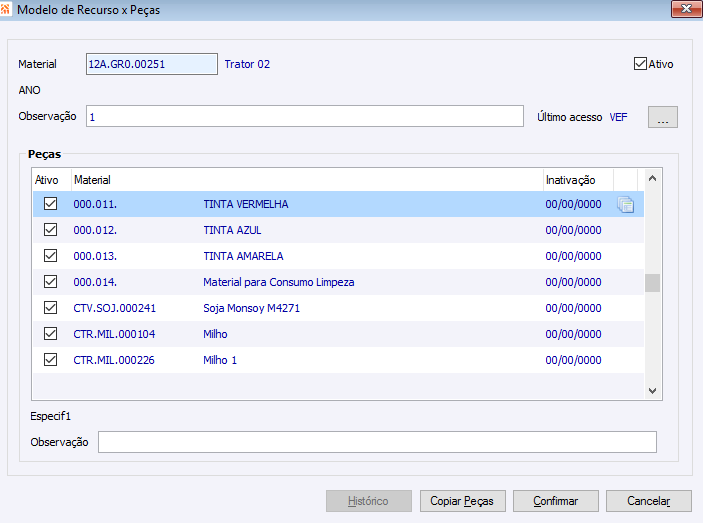This screenshot has height=523, width=703.
Task: Click the Trator 02 material name
Action: tap(247, 64)
